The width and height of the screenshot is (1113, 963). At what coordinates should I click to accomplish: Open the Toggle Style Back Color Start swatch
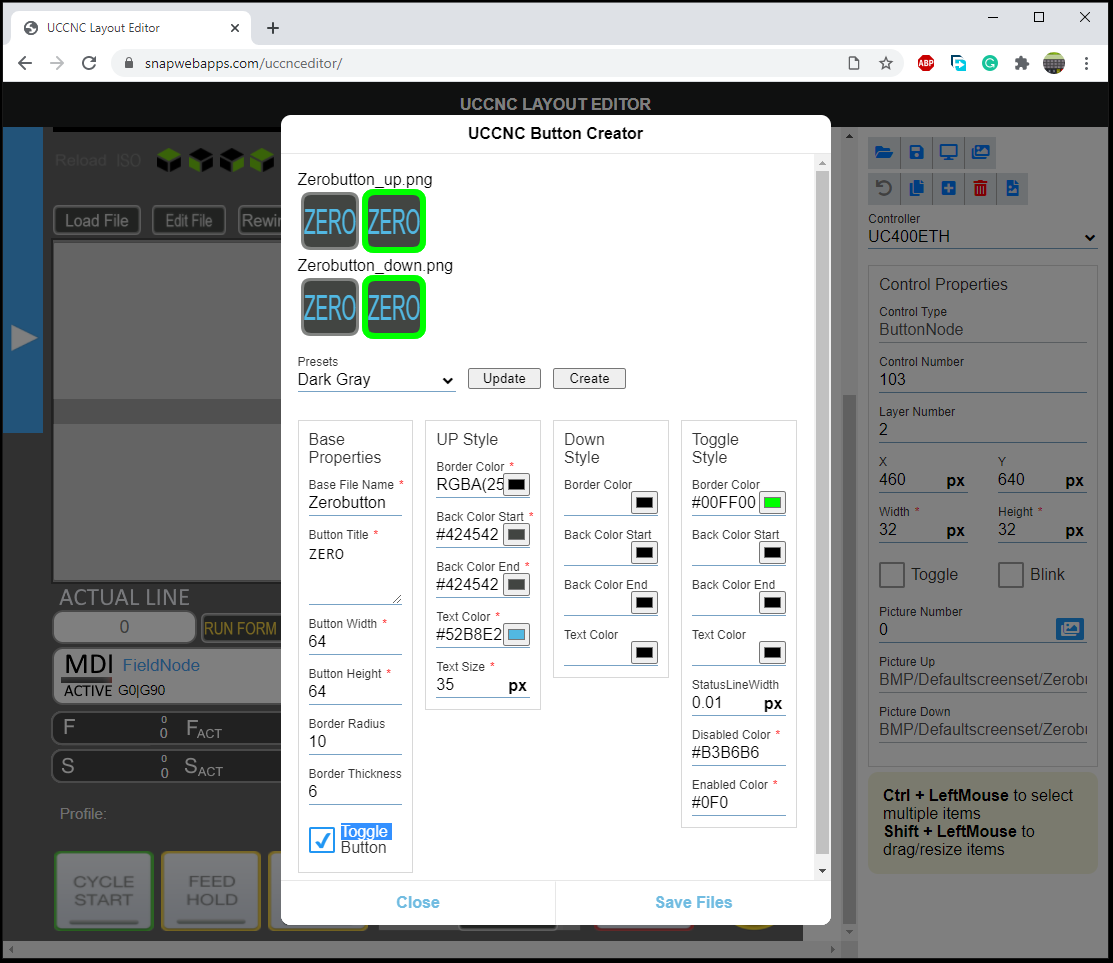772,553
